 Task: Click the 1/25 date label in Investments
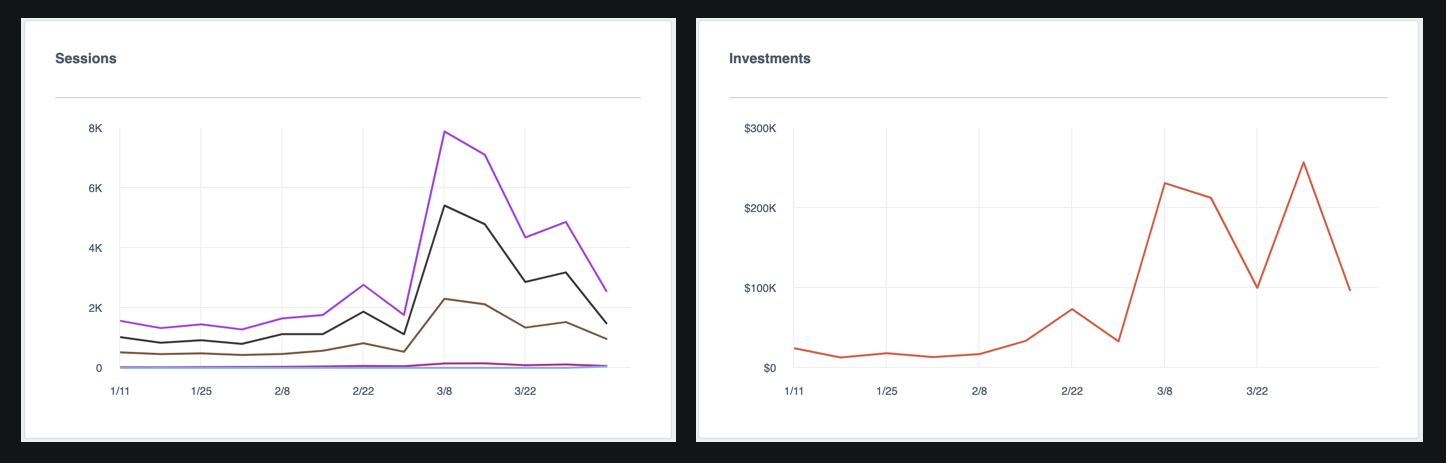coord(886,391)
